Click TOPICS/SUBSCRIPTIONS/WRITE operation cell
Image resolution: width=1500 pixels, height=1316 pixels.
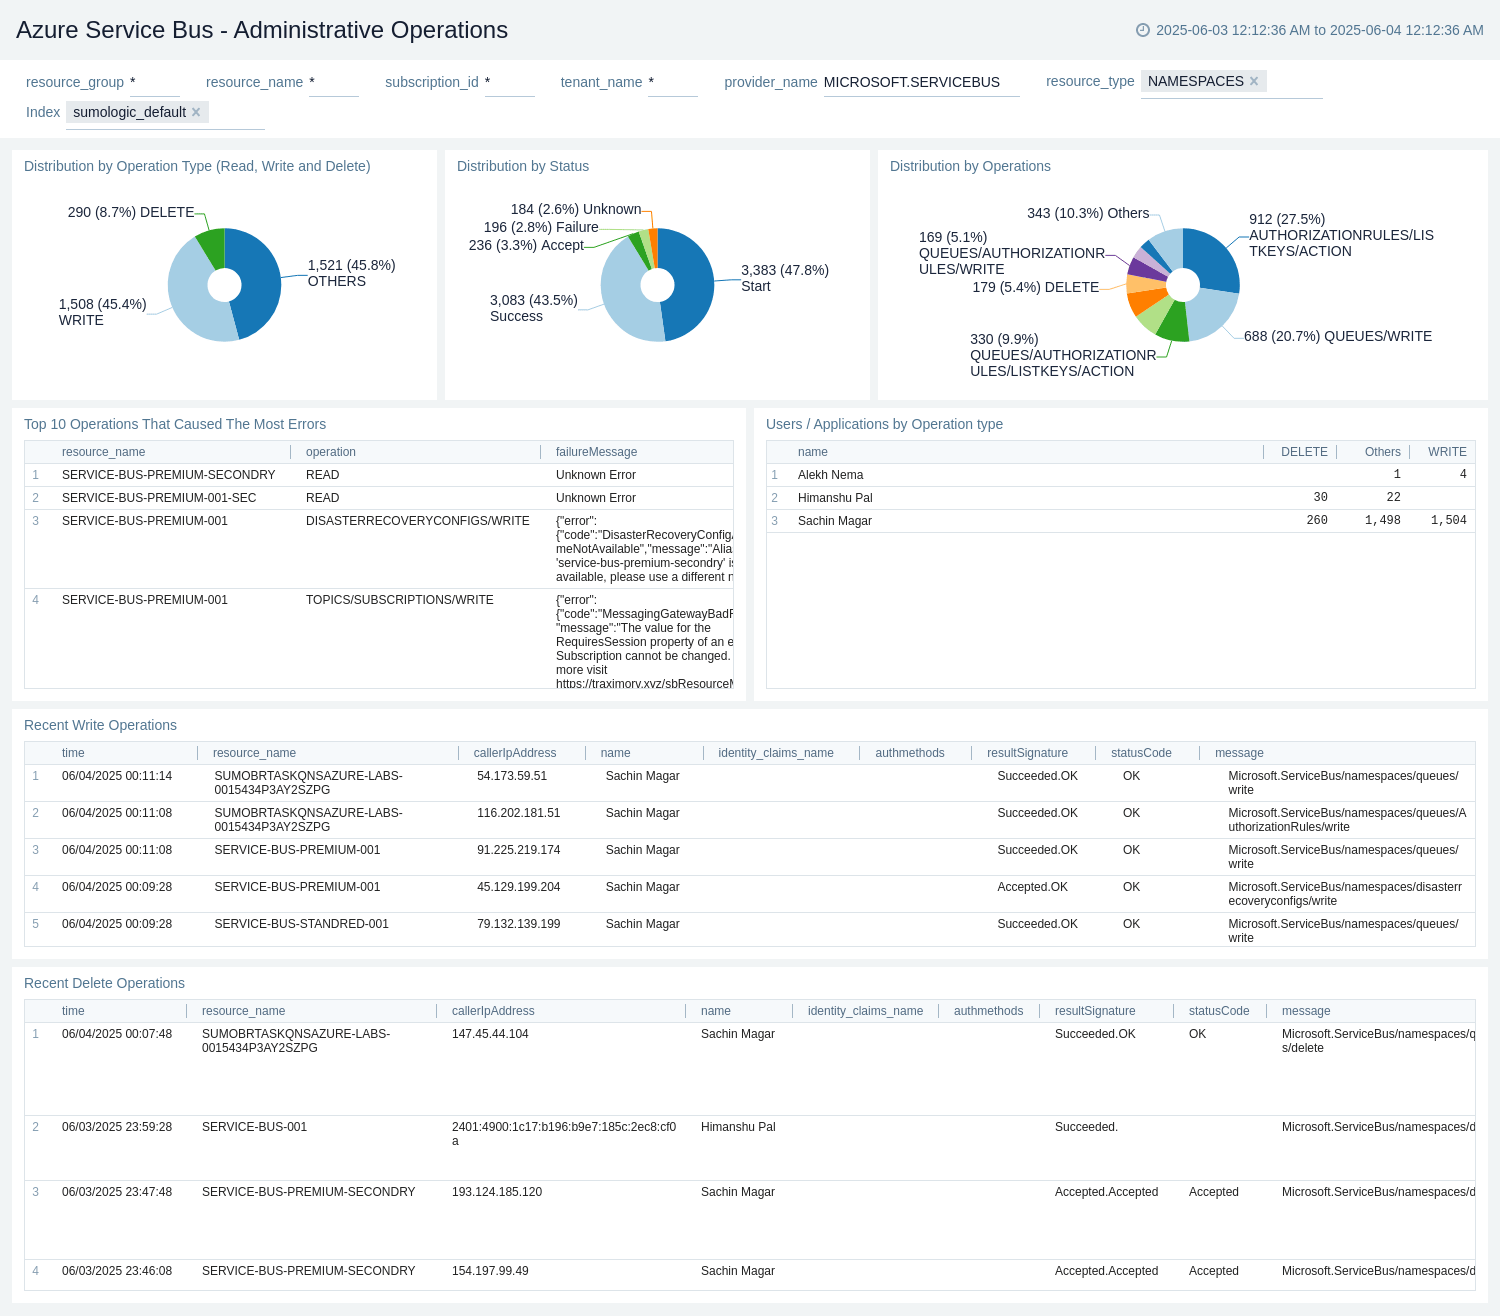(x=400, y=600)
